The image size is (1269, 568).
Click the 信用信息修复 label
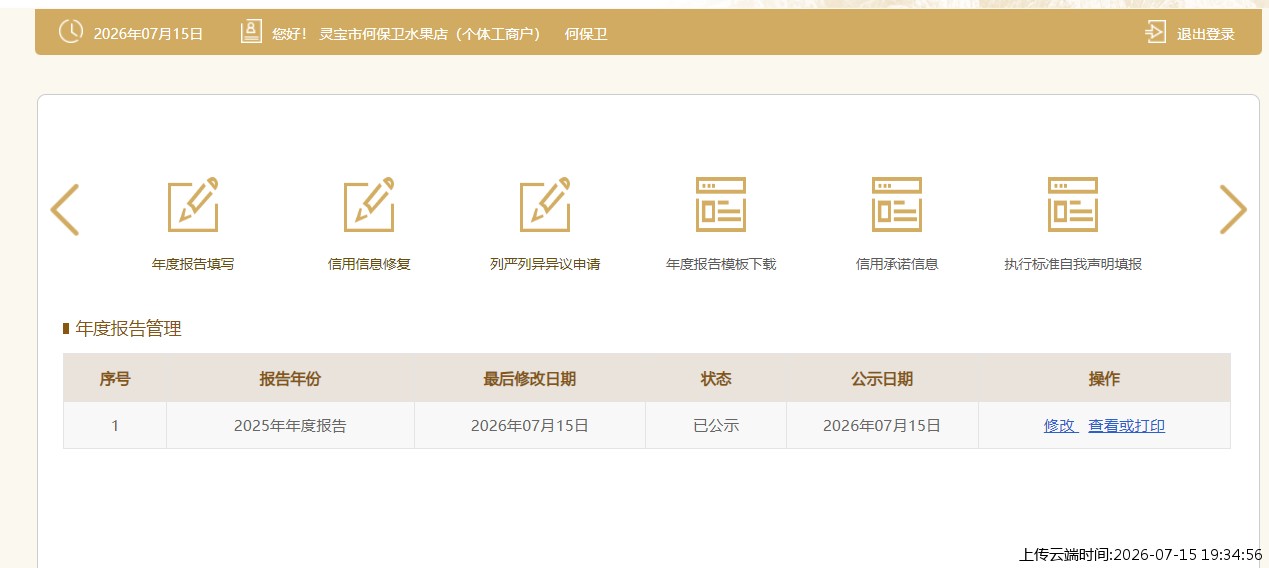click(369, 265)
